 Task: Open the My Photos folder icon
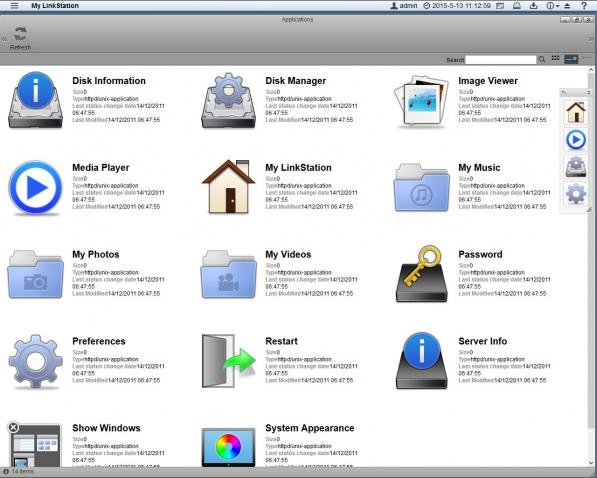[x=35, y=274]
